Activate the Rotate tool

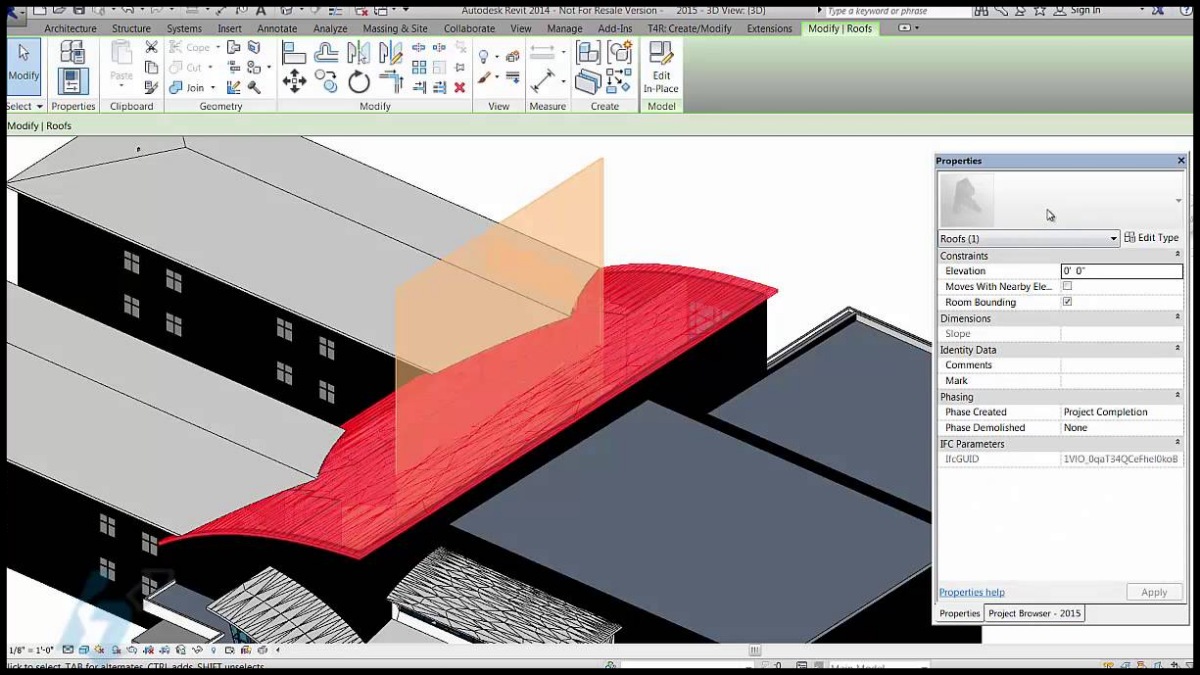pyautogui.click(x=359, y=82)
